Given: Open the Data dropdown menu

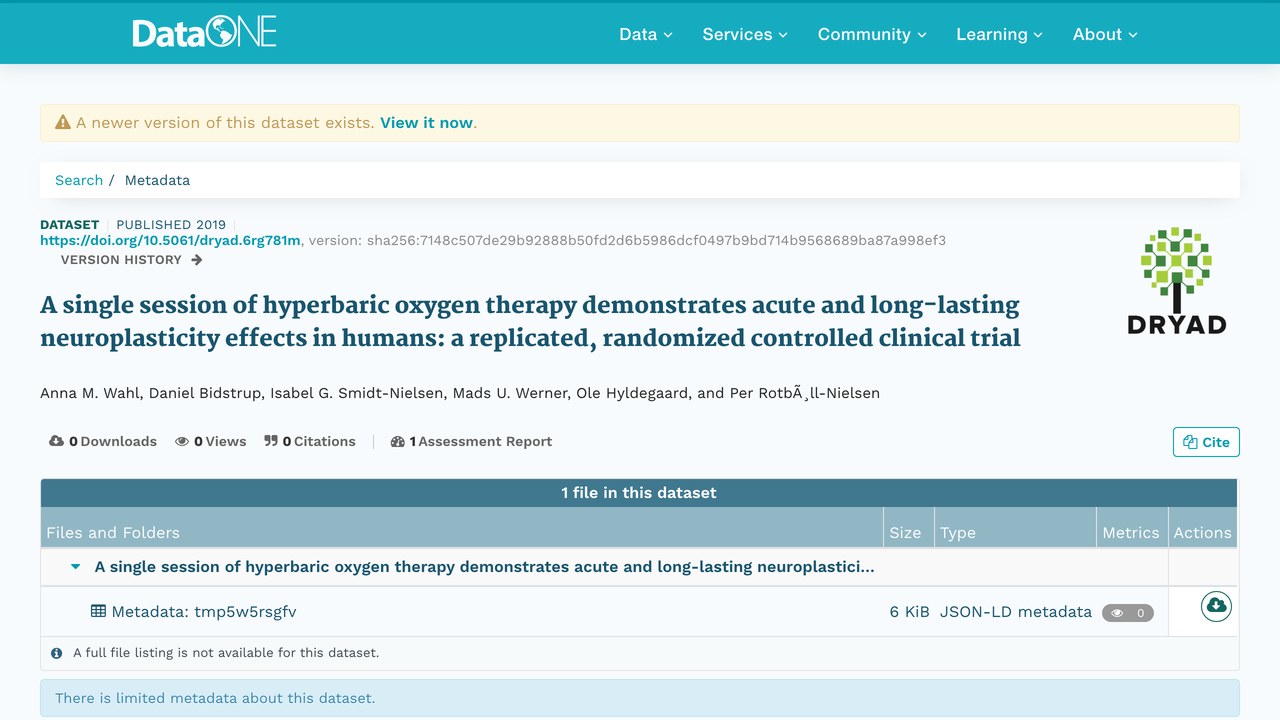Looking at the screenshot, I should 646,34.
